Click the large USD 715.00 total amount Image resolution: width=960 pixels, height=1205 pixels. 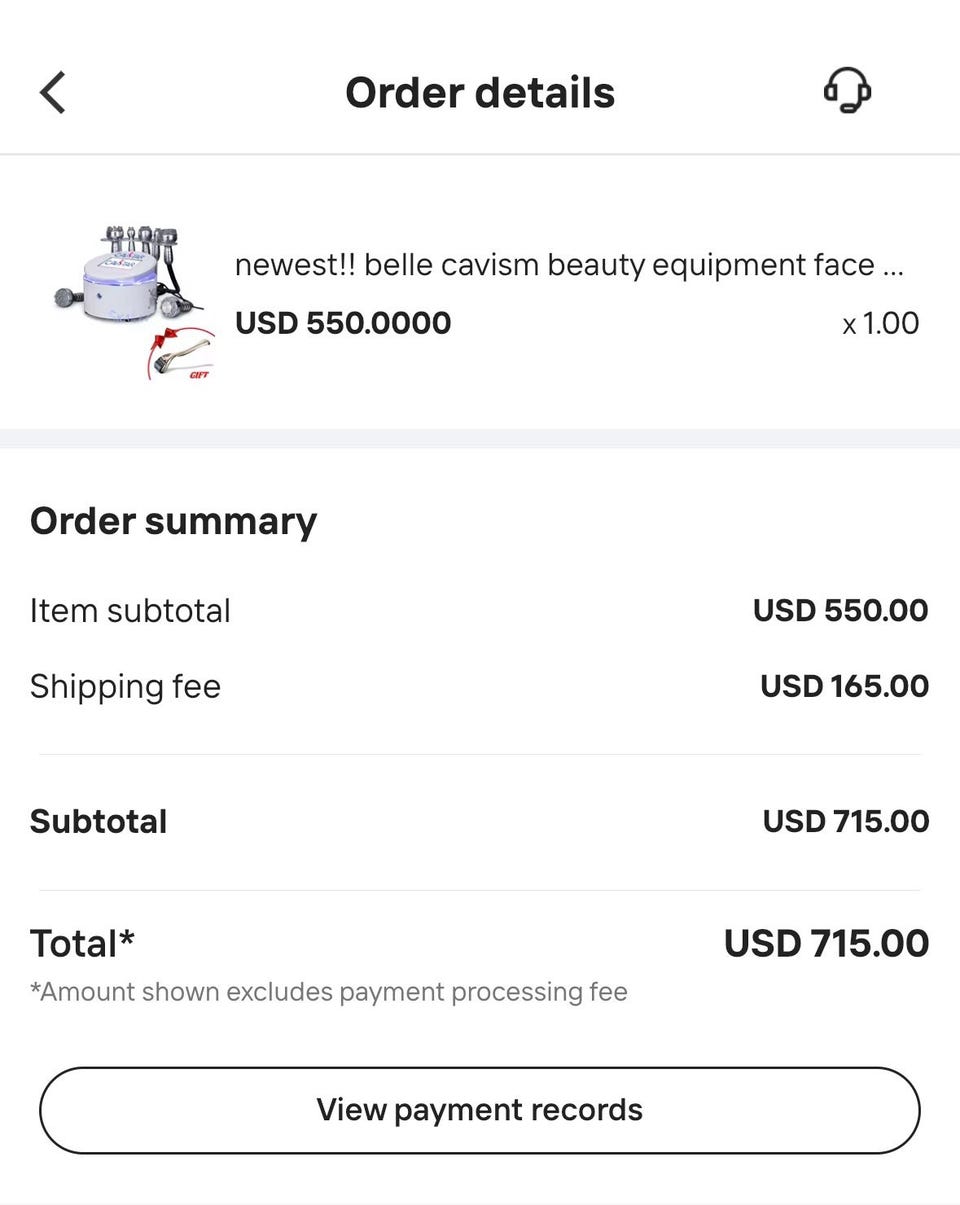[x=826, y=943]
